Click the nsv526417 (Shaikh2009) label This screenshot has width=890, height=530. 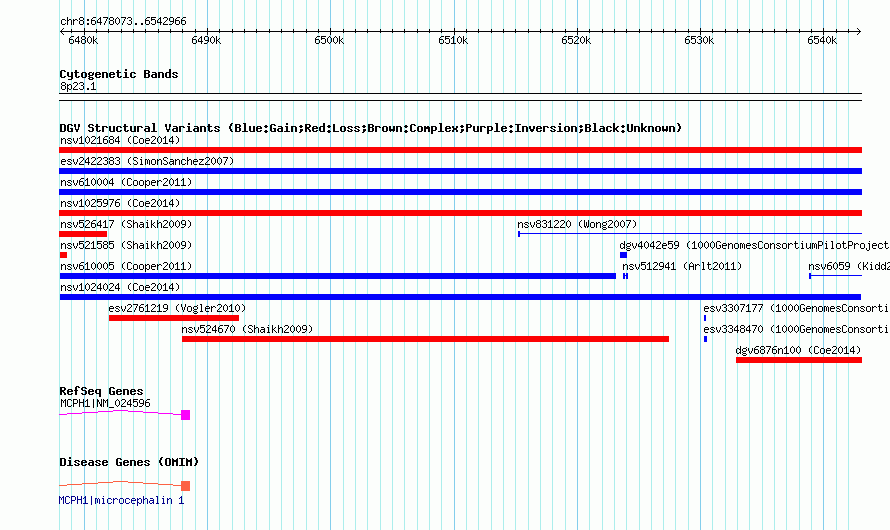click(x=126, y=224)
